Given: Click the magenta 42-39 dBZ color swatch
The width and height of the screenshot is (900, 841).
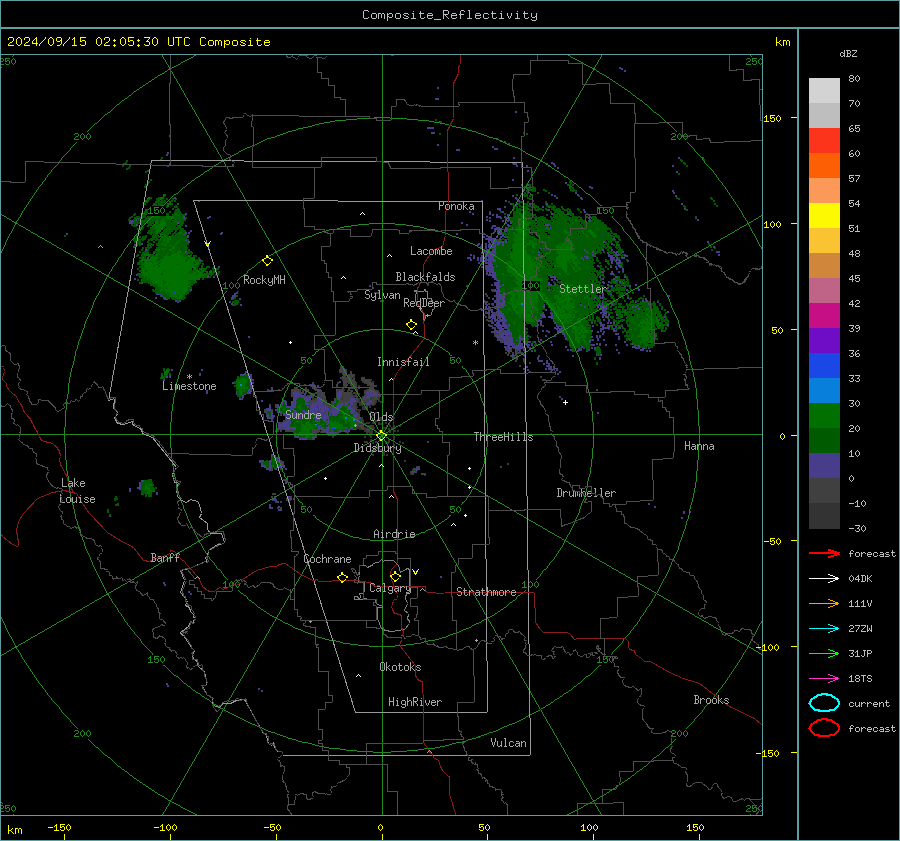Looking at the screenshot, I should pos(824,316).
